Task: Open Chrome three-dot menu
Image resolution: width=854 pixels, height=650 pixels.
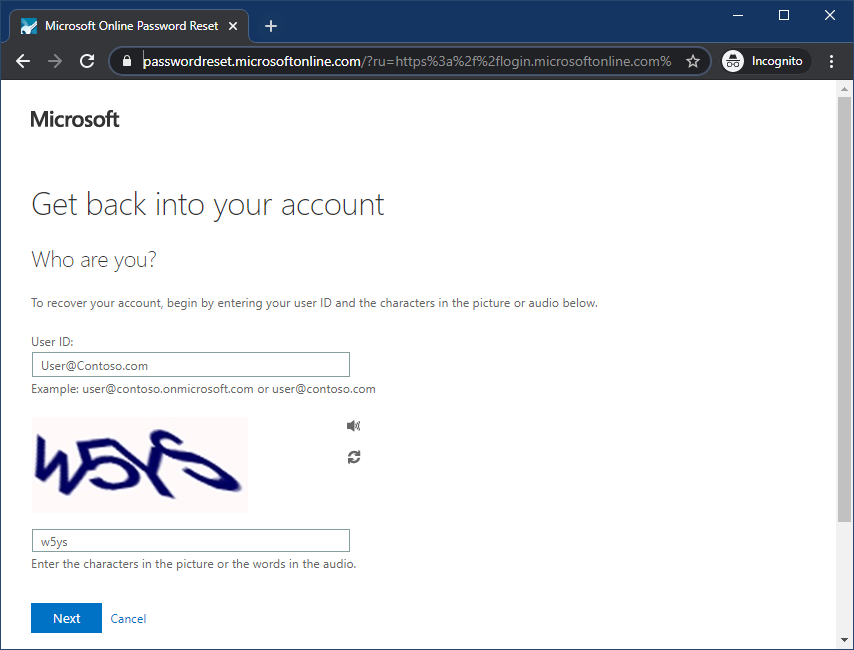Action: point(831,61)
